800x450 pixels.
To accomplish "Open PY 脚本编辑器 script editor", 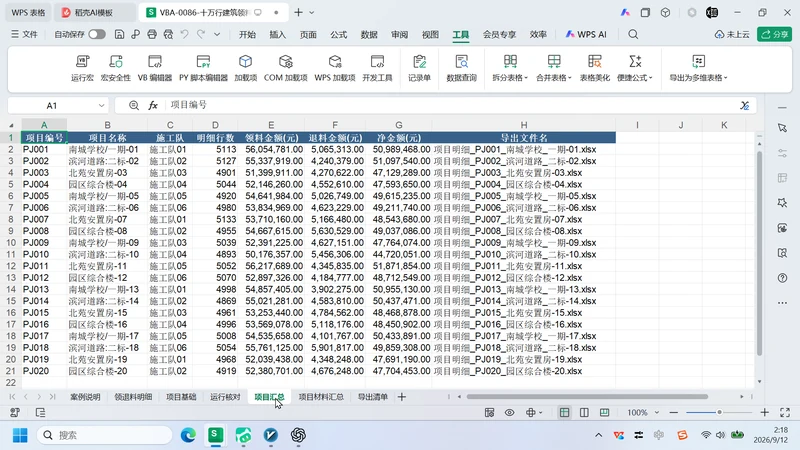I will click(203, 68).
